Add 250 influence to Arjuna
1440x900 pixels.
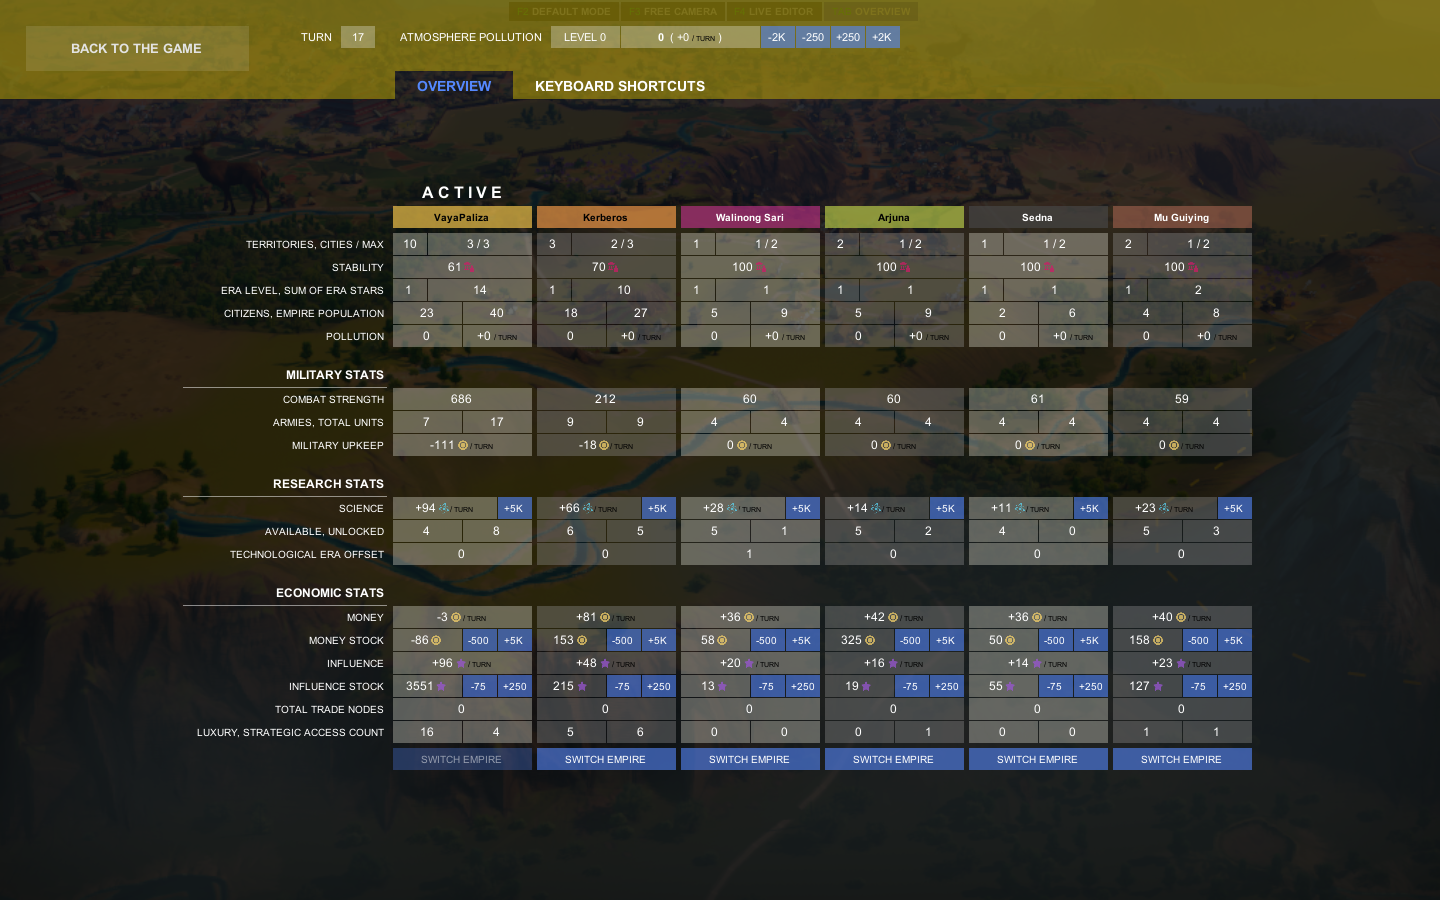tap(946, 686)
